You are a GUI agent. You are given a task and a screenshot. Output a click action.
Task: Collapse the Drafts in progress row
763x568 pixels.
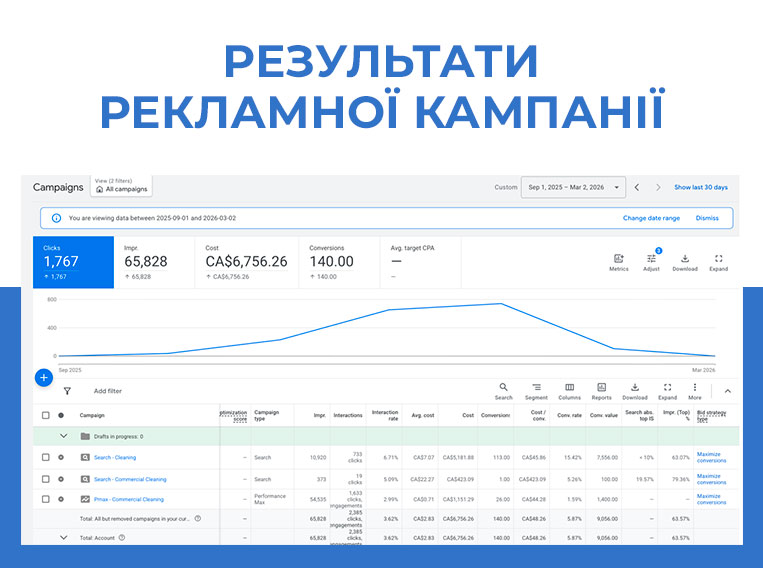click(x=64, y=436)
